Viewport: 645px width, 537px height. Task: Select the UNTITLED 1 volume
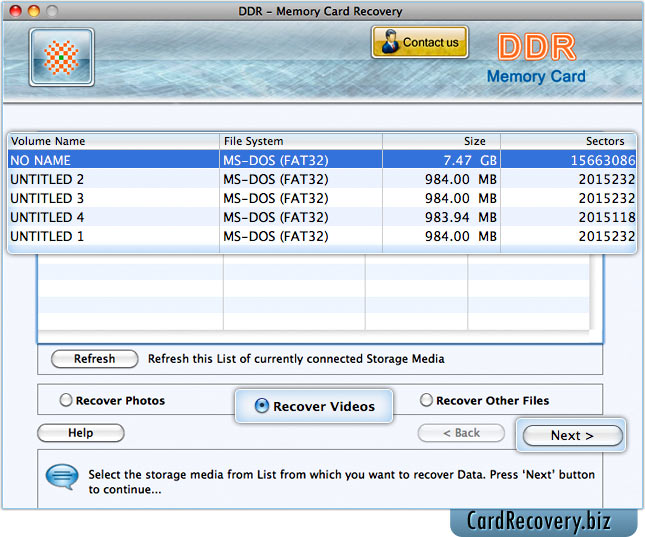tap(322, 236)
